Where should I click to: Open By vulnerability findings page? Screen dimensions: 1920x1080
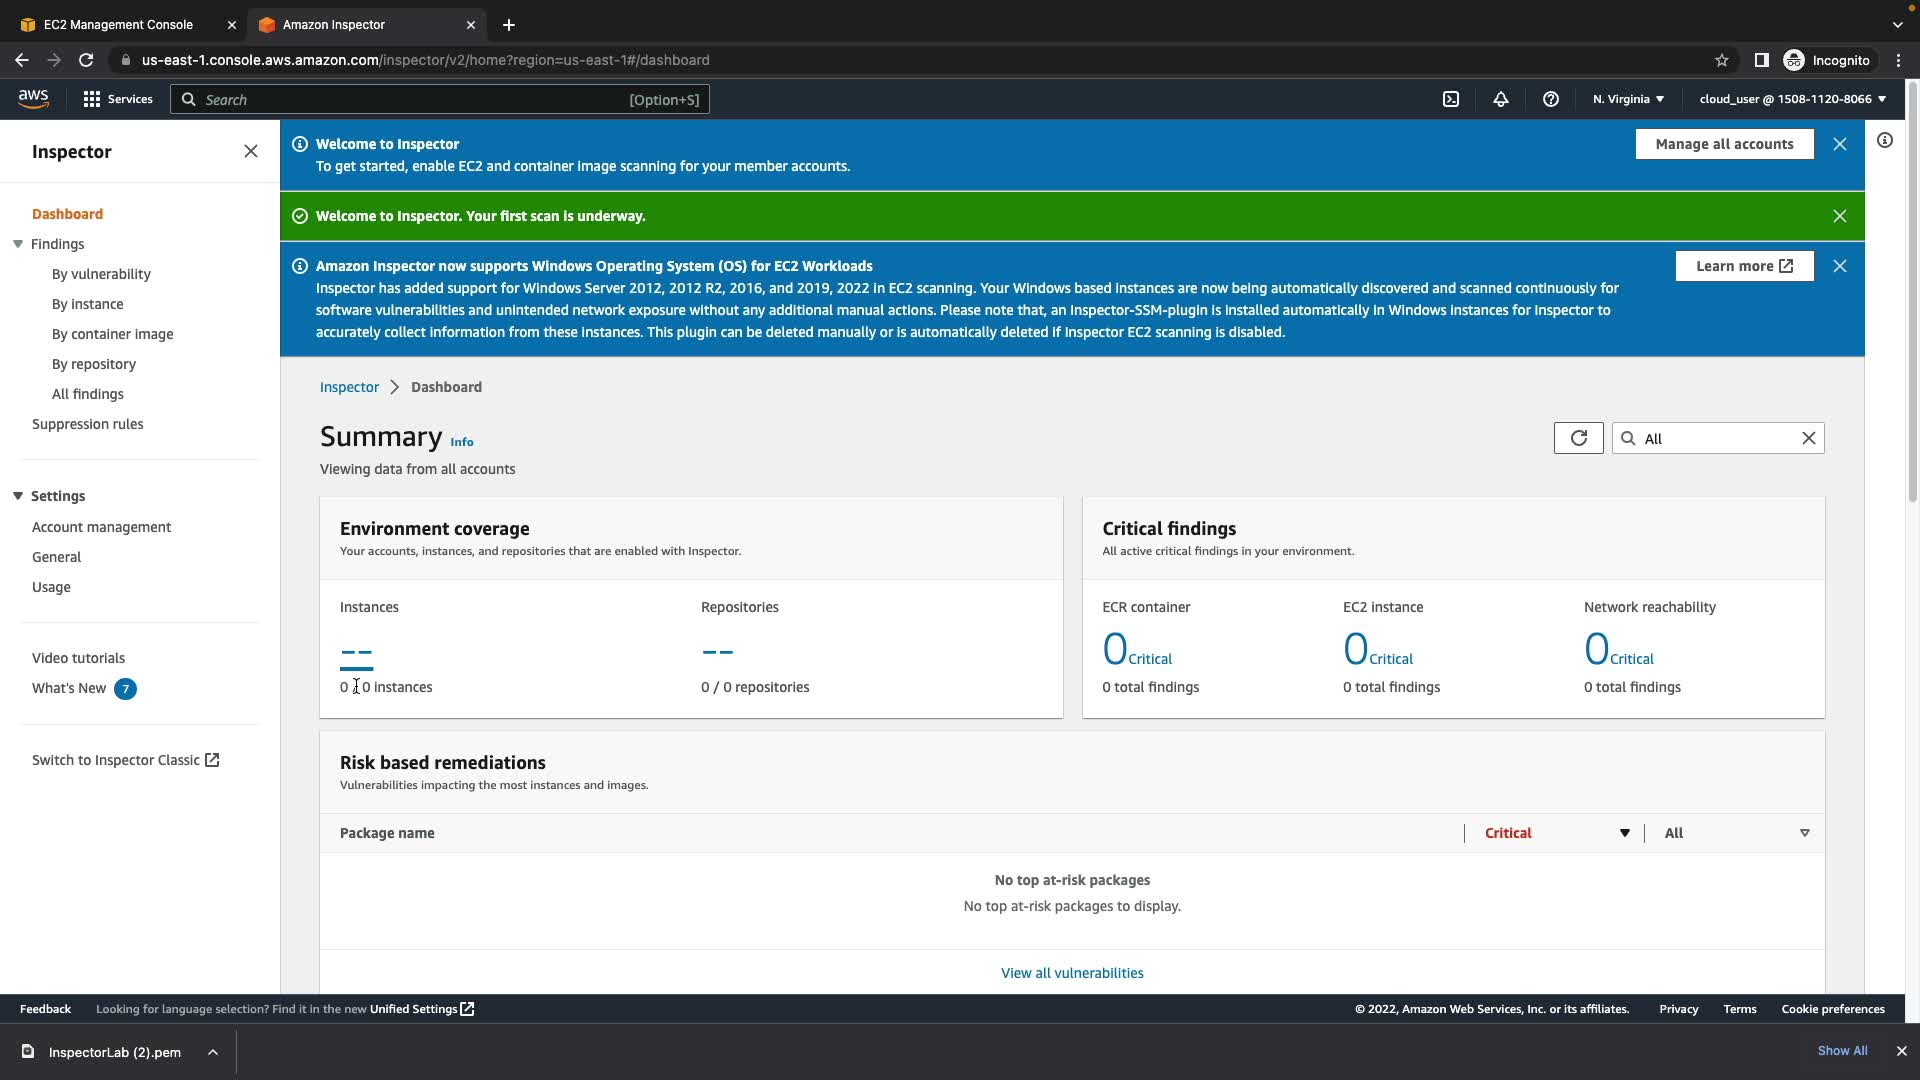[101, 274]
